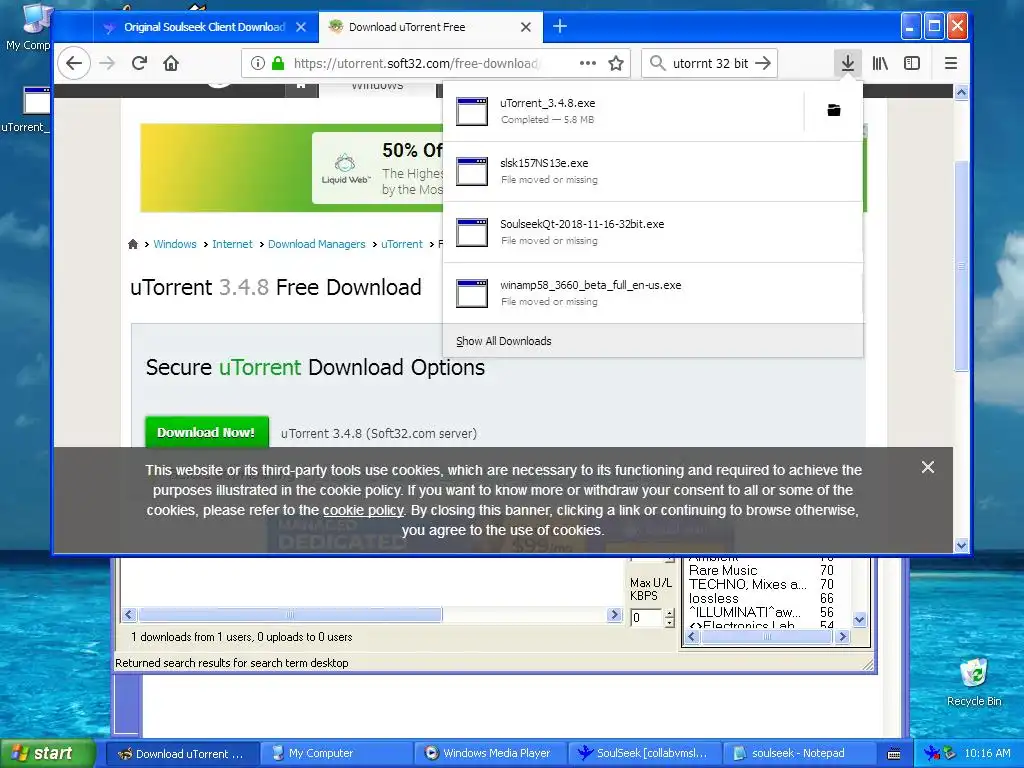This screenshot has height=768, width=1024.
Task: Select the Download uTorrent Free tab
Action: click(432, 27)
